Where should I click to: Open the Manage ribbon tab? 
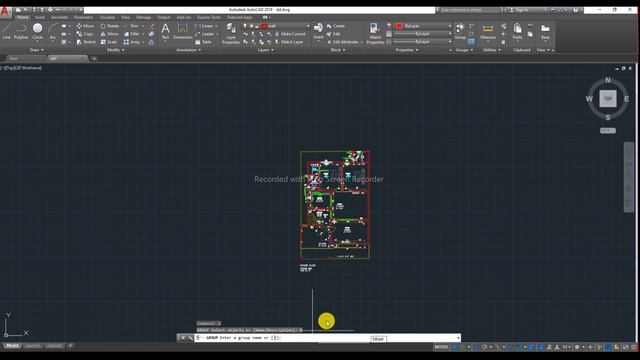(143, 18)
